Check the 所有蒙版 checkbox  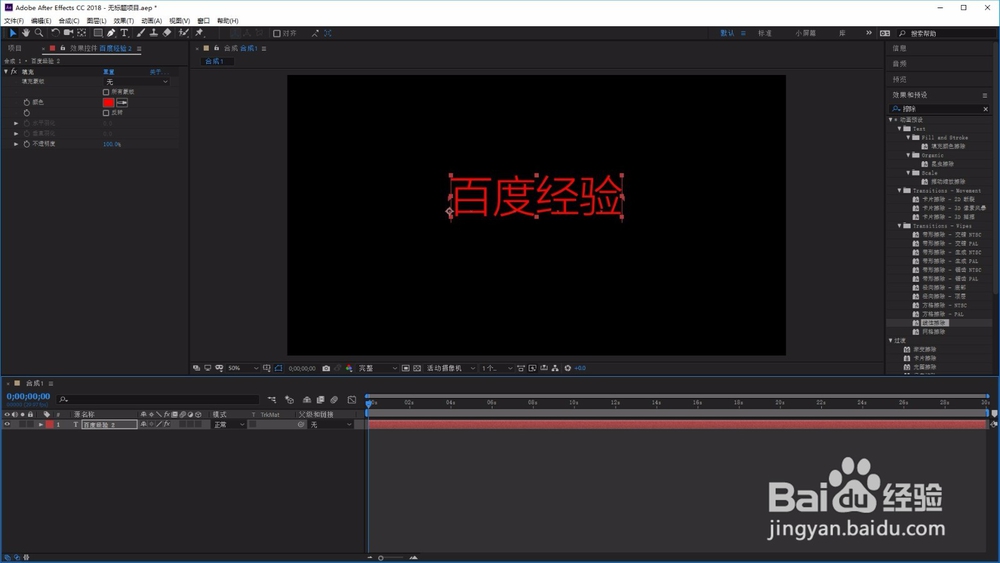106,92
